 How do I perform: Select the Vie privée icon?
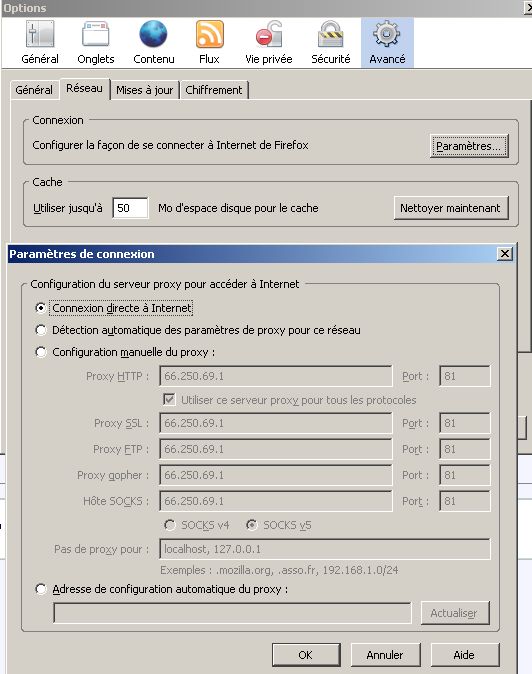(269, 34)
